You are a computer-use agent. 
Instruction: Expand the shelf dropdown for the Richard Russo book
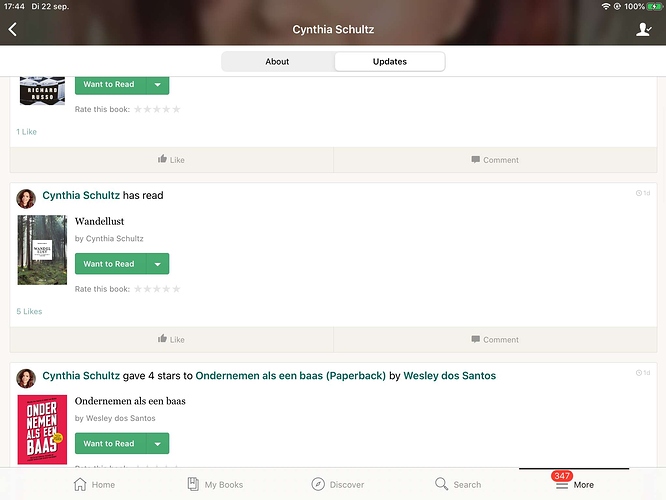[158, 85]
